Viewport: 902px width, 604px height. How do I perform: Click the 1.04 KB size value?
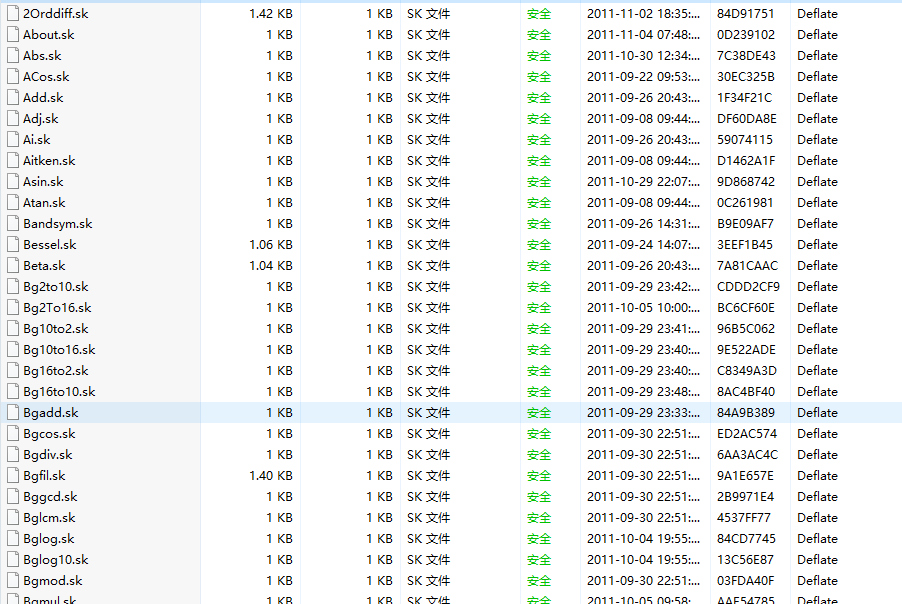coord(271,265)
